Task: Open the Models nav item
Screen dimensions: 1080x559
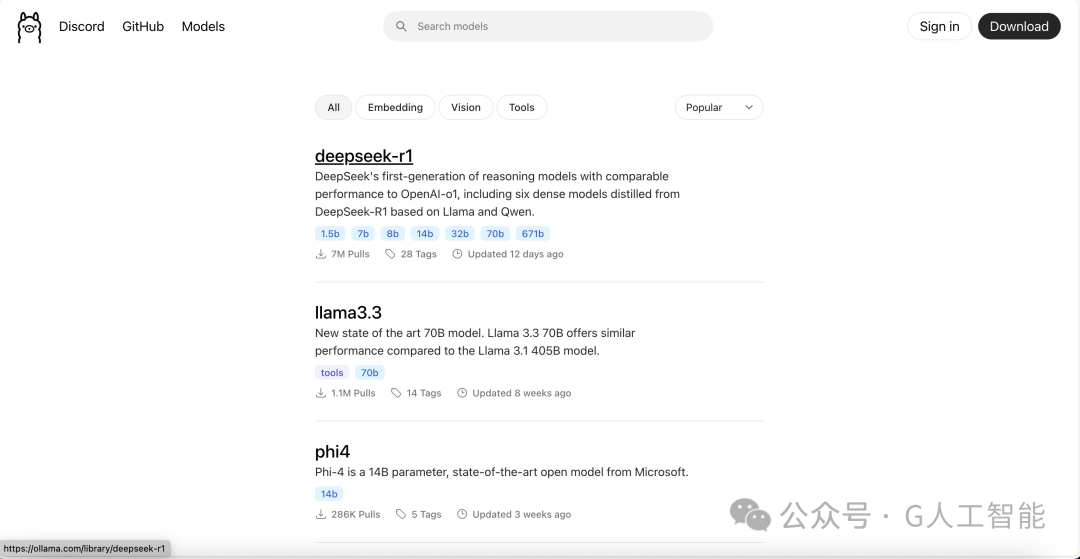Action: click(203, 26)
